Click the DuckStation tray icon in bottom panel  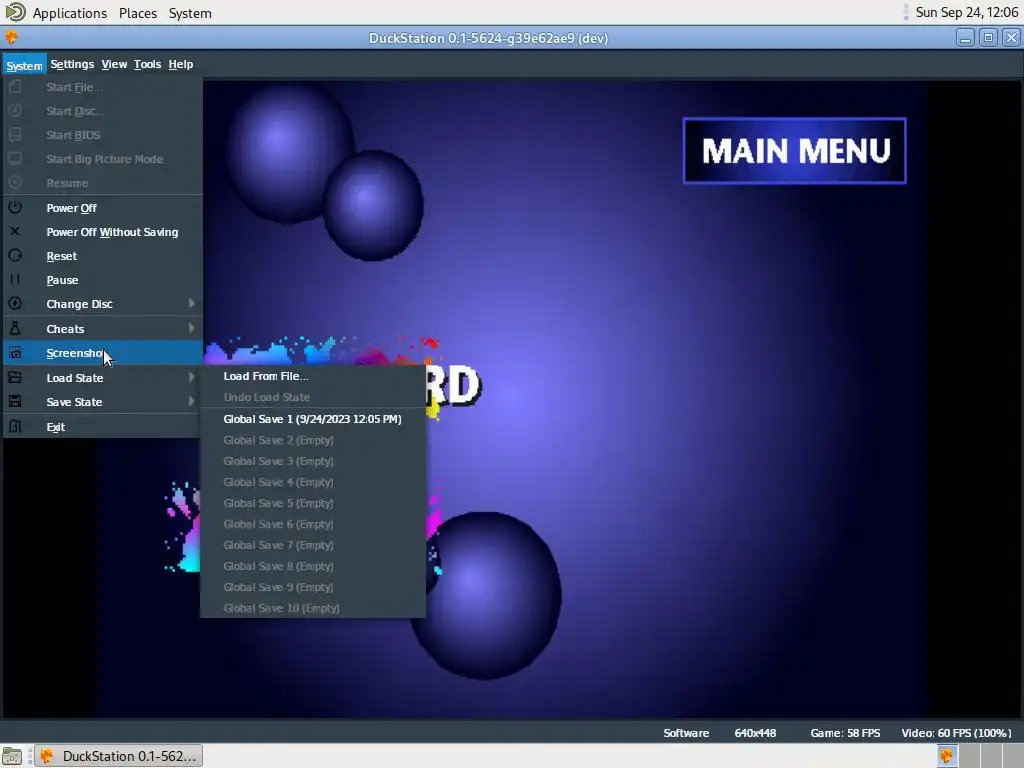[946, 756]
